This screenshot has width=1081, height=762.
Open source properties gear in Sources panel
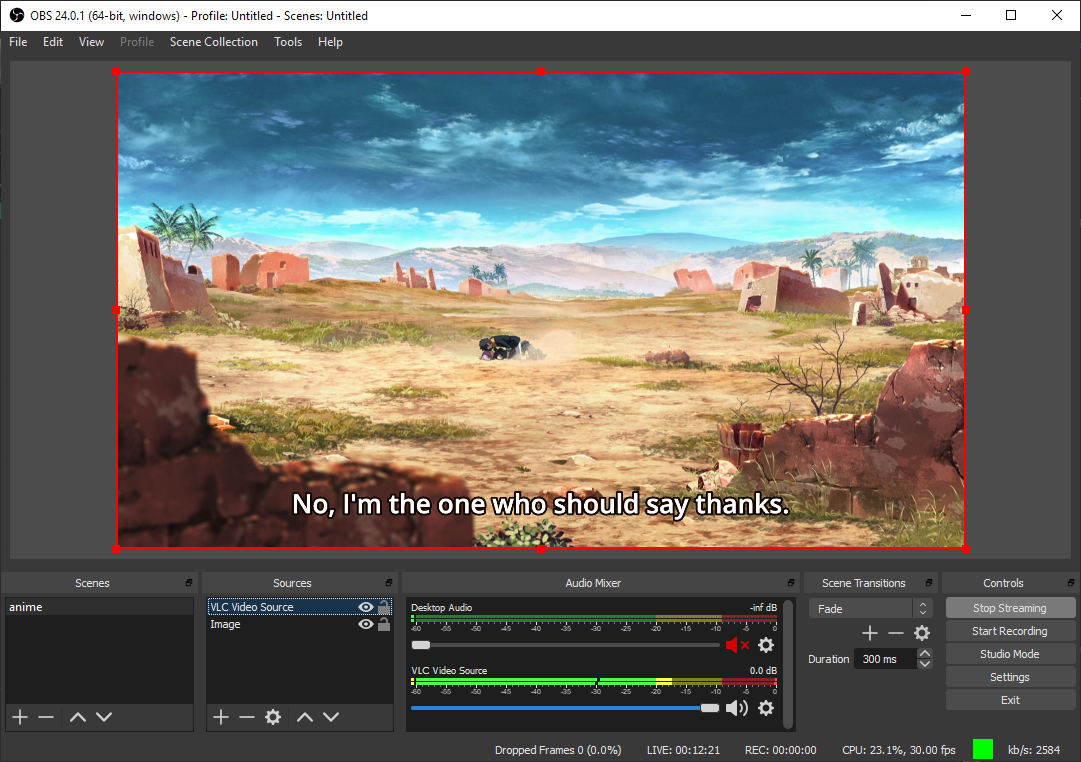click(x=273, y=717)
